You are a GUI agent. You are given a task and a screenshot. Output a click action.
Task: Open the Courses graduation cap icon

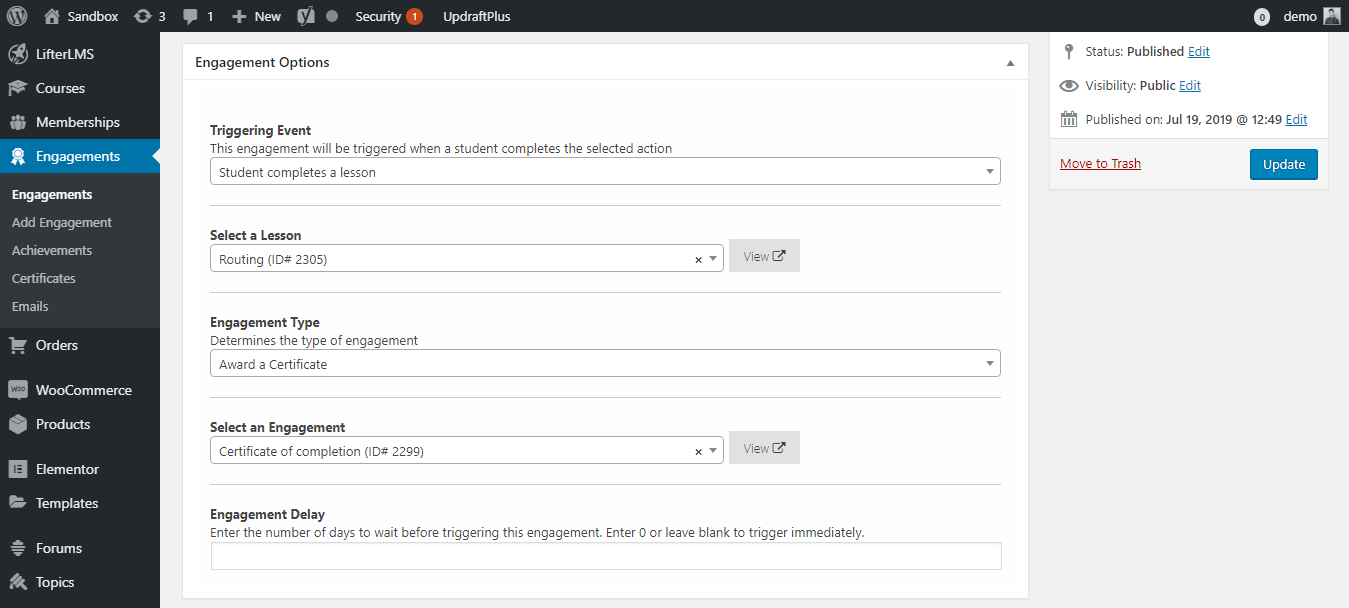[18, 88]
